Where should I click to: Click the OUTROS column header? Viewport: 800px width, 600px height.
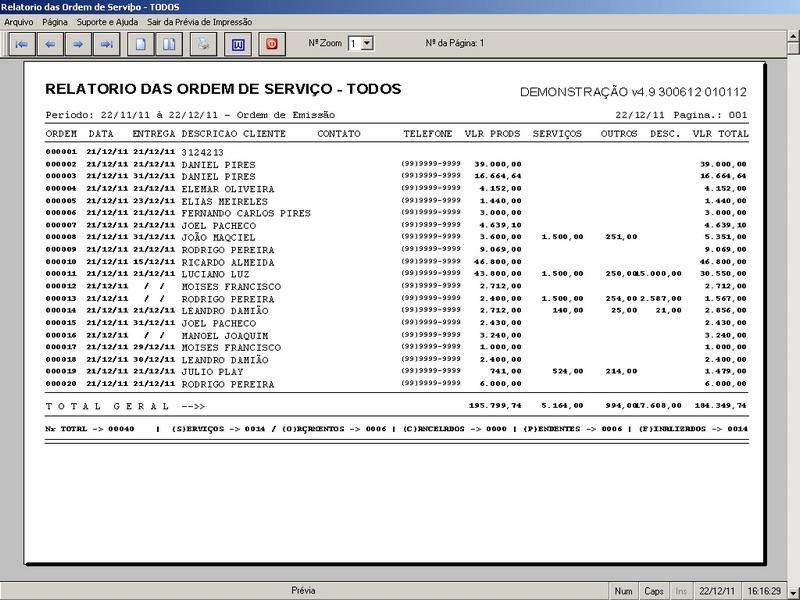(619, 134)
